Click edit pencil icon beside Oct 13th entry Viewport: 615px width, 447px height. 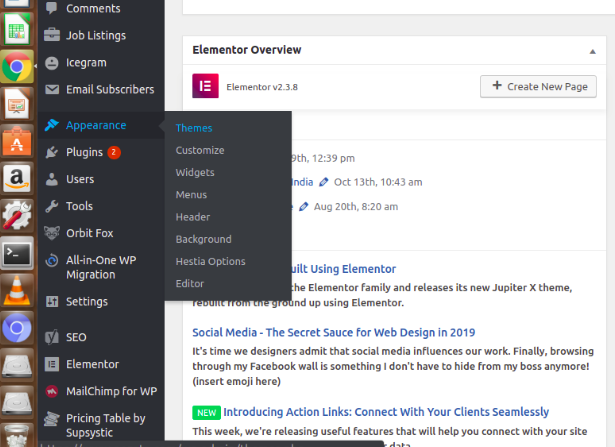tap(324, 182)
